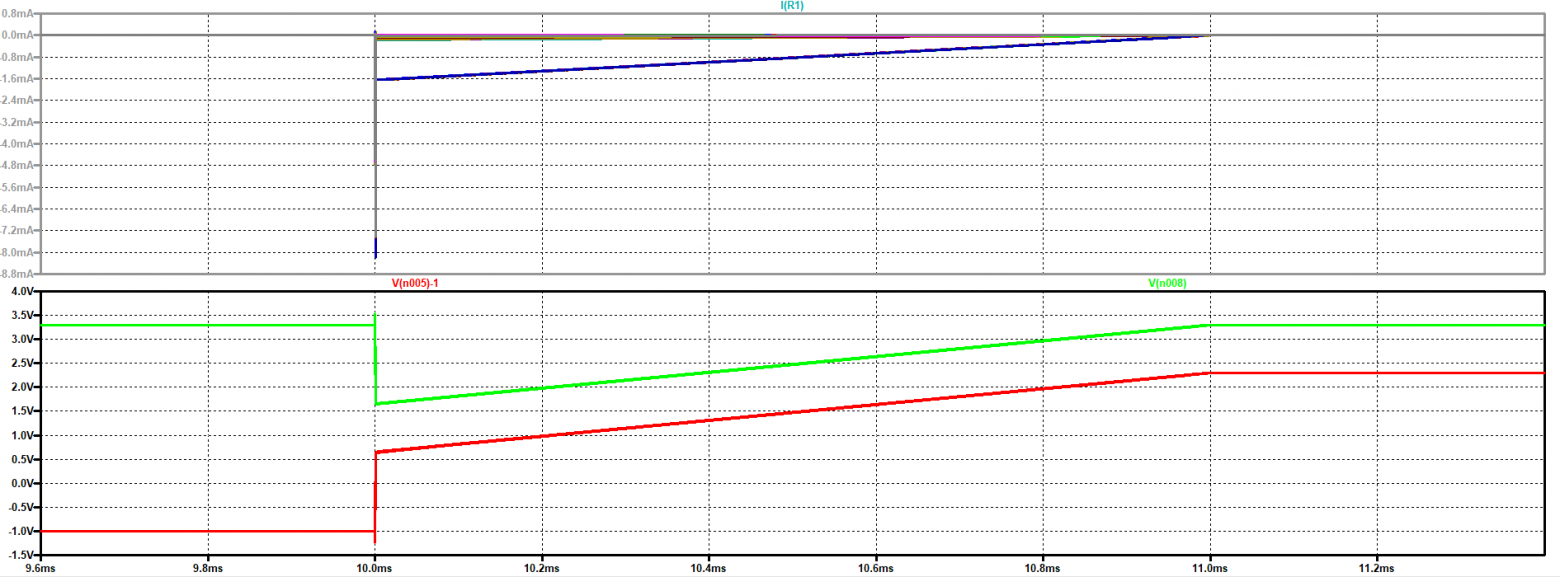Click the I(R1) trace label
Viewport: 1560px width, 577px height.
[x=792, y=6]
